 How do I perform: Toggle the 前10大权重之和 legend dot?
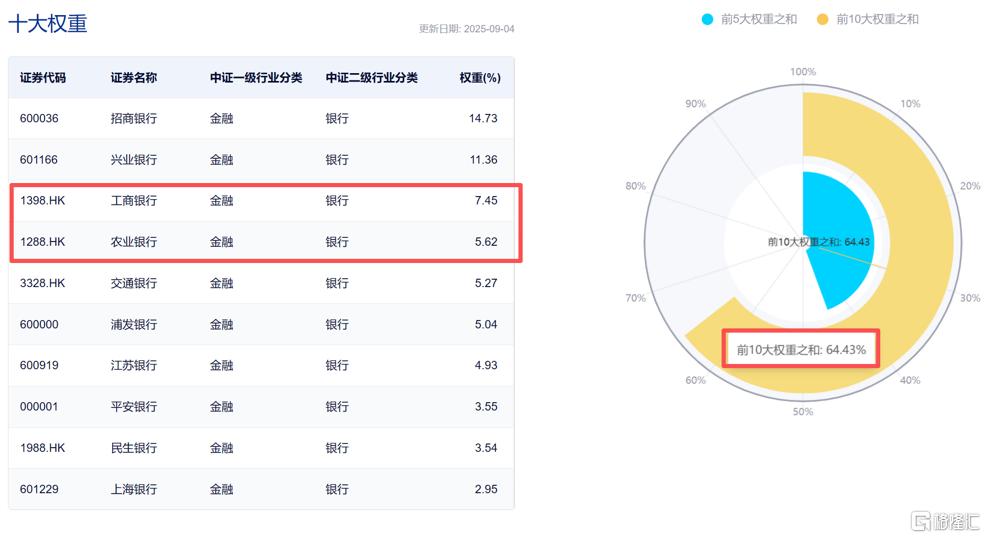[x=823, y=19]
